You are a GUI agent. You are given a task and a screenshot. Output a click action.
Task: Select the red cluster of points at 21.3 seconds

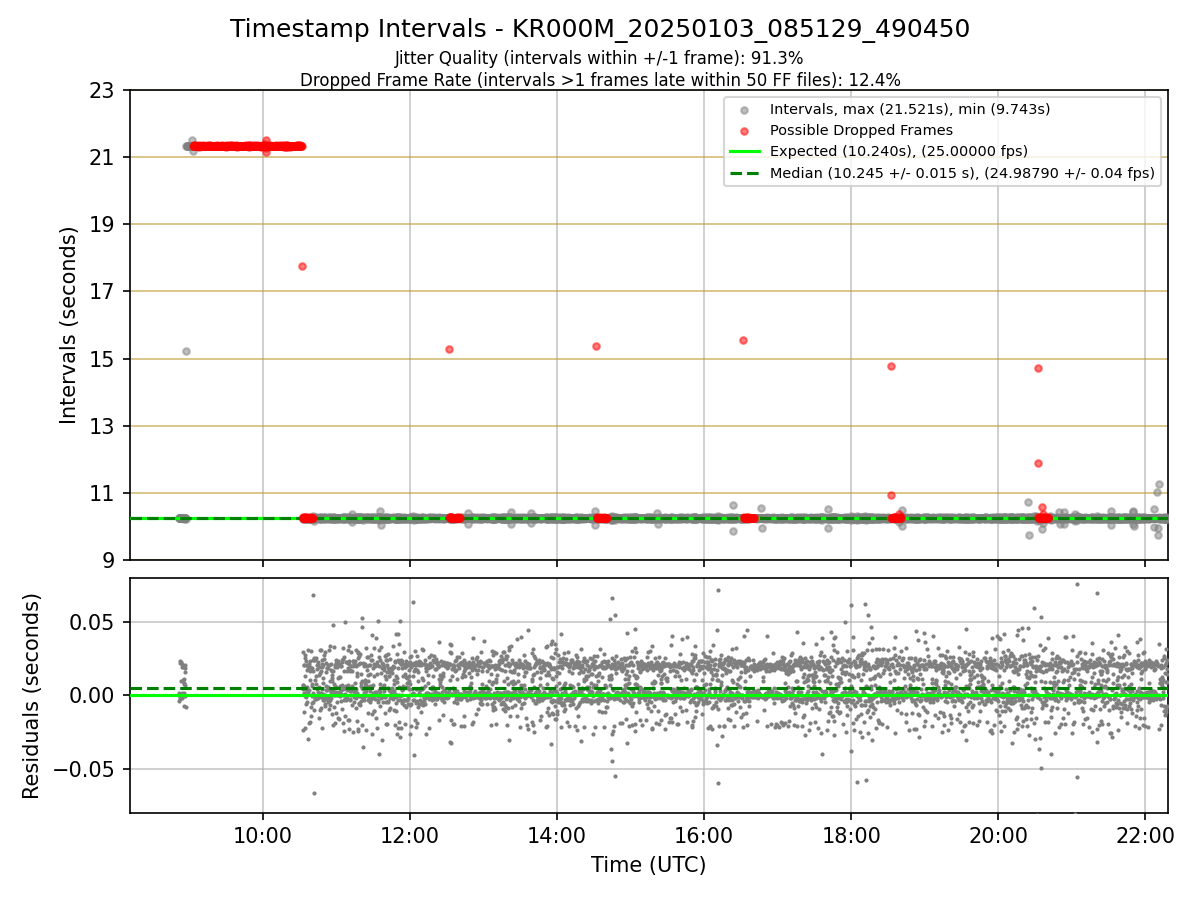[246, 146]
